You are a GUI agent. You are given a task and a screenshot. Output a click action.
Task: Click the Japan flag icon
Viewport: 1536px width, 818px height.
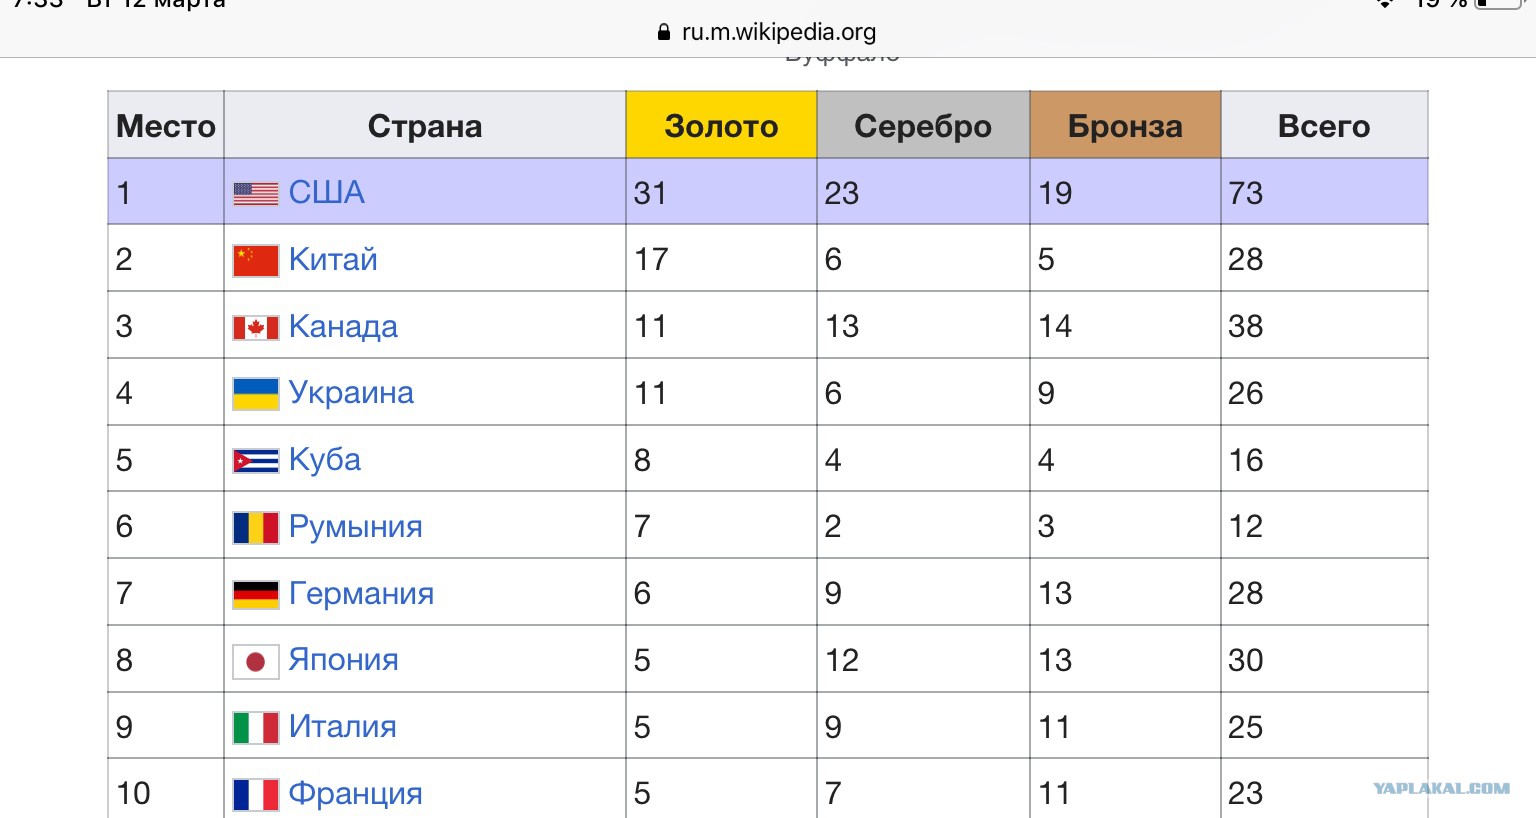[x=256, y=661]
